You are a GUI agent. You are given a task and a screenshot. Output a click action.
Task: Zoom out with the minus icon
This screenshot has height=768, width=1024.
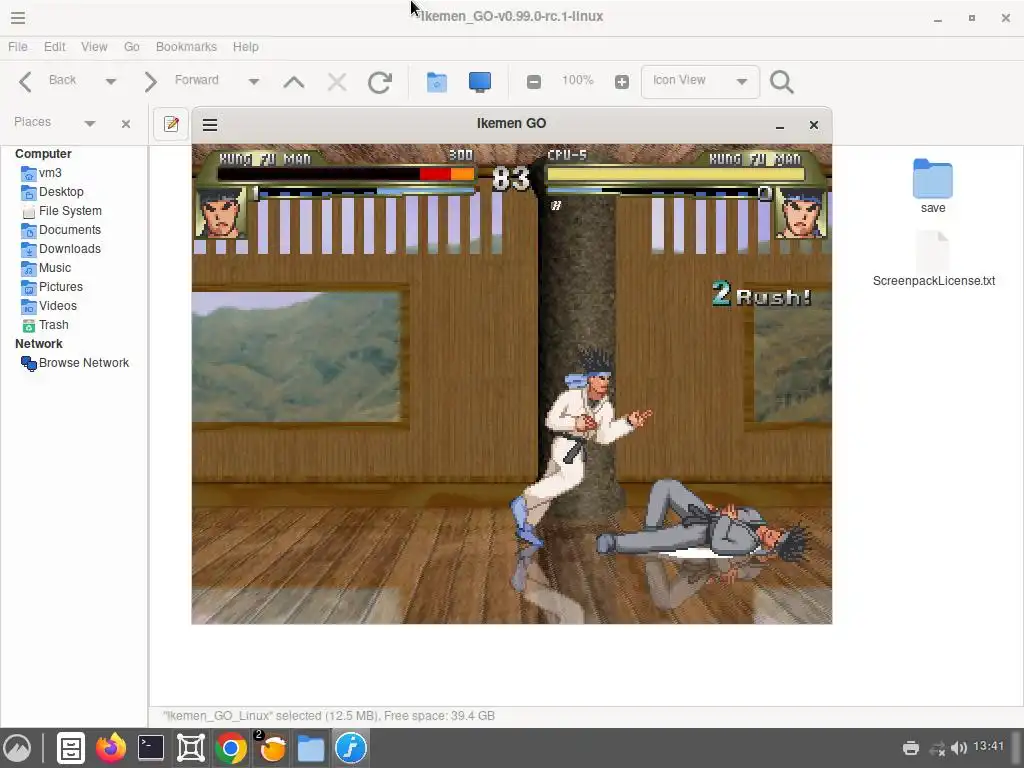pos(534,82)
